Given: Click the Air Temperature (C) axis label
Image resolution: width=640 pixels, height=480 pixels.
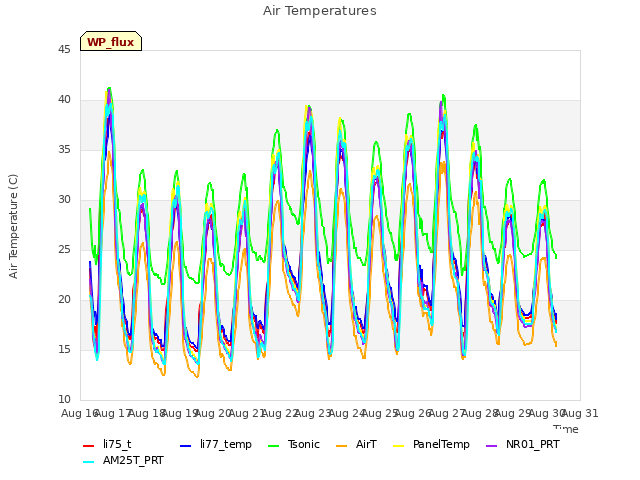Looking at the screenshot, I should pyautogui.click(x=13, y=227).
